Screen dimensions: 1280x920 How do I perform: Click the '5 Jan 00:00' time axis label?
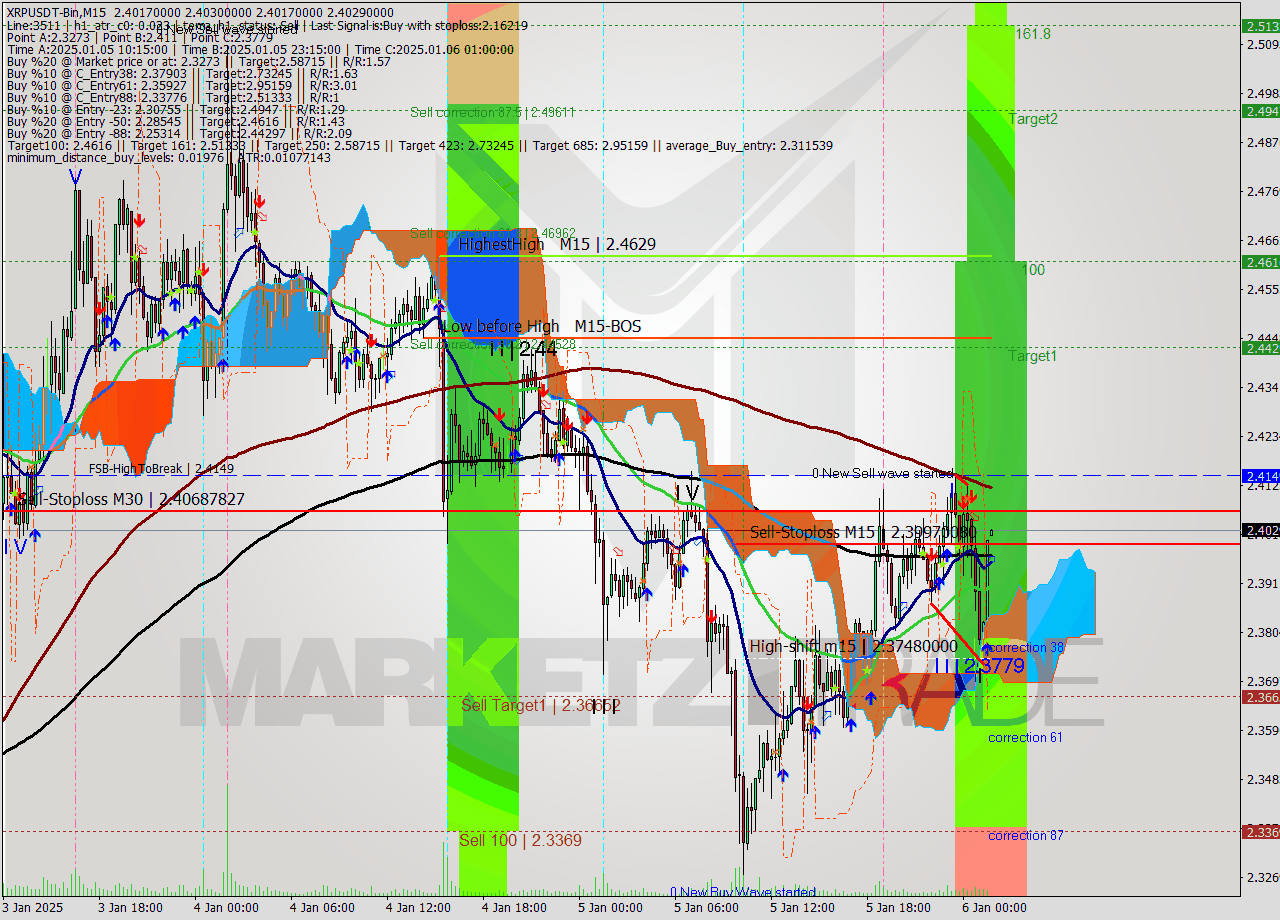[x=610, y=908]
